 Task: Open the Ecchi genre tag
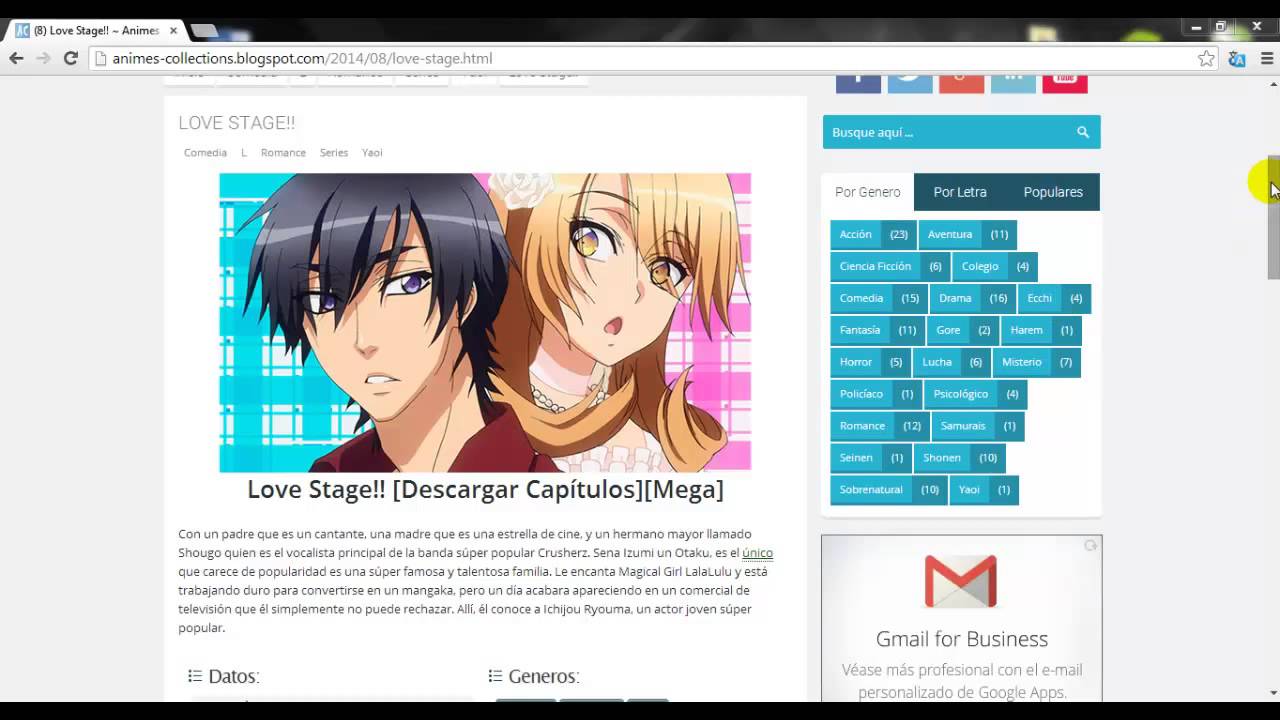click(1054, 298)
